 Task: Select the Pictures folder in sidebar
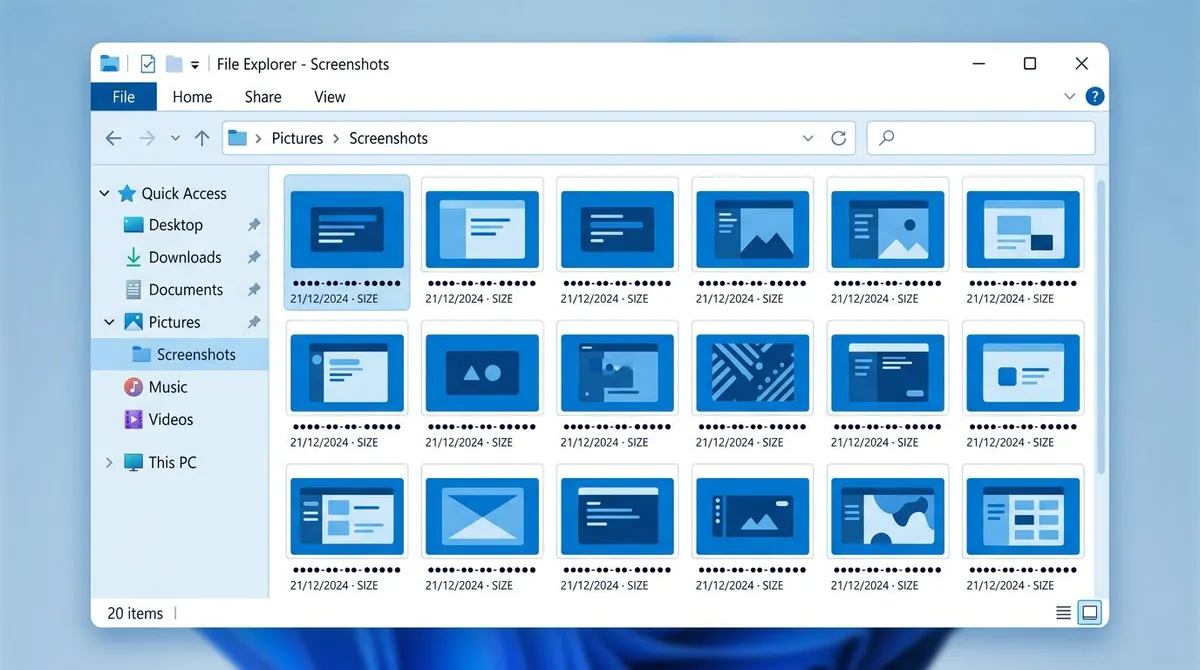pos(174,322)
